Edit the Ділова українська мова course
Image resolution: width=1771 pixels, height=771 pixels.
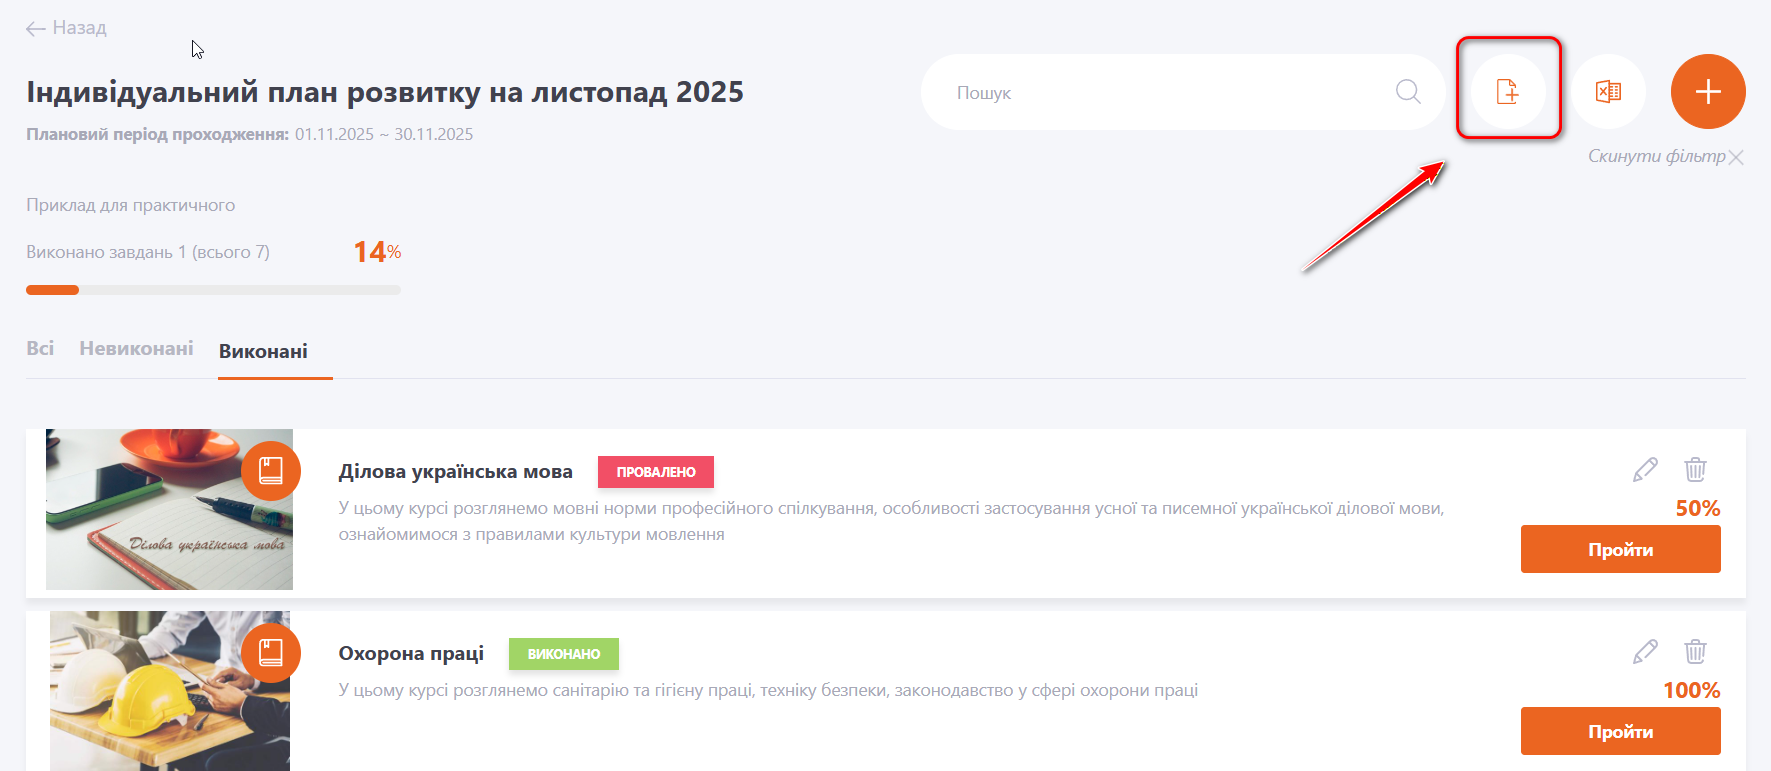tap(1645, 469)
